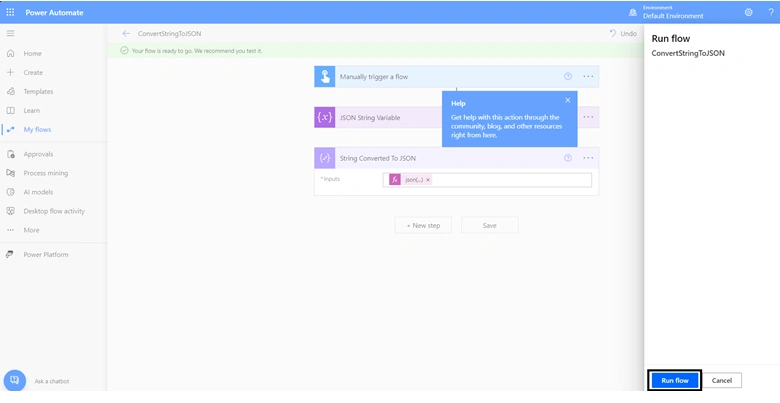Open the menu for String Converted To JSON

click(588, 158)
